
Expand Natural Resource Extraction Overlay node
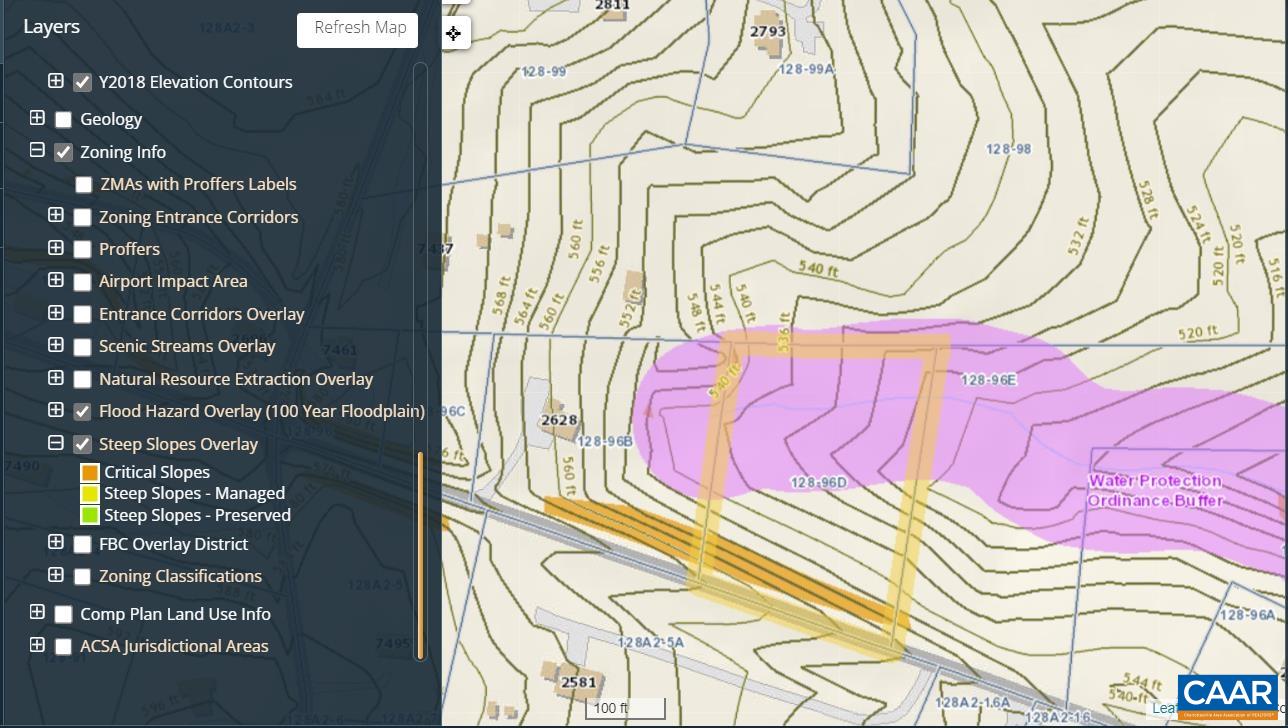point(56,378)
